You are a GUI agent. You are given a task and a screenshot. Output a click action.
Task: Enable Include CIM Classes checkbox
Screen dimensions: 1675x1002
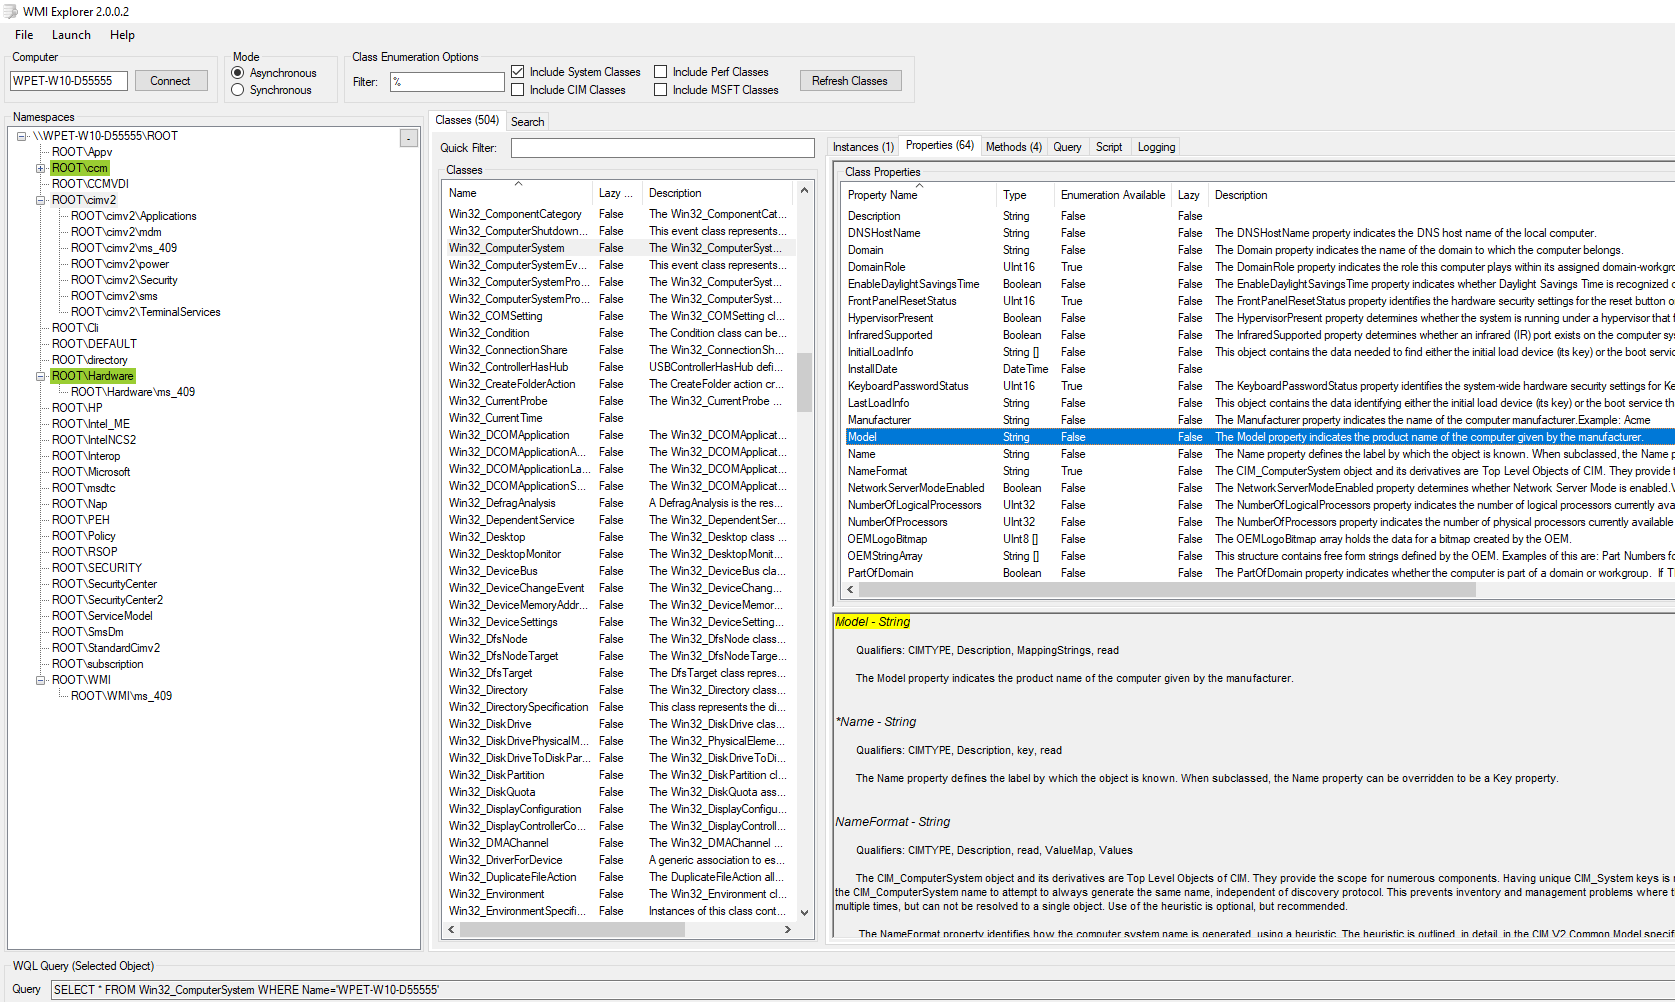coord(518,90)
